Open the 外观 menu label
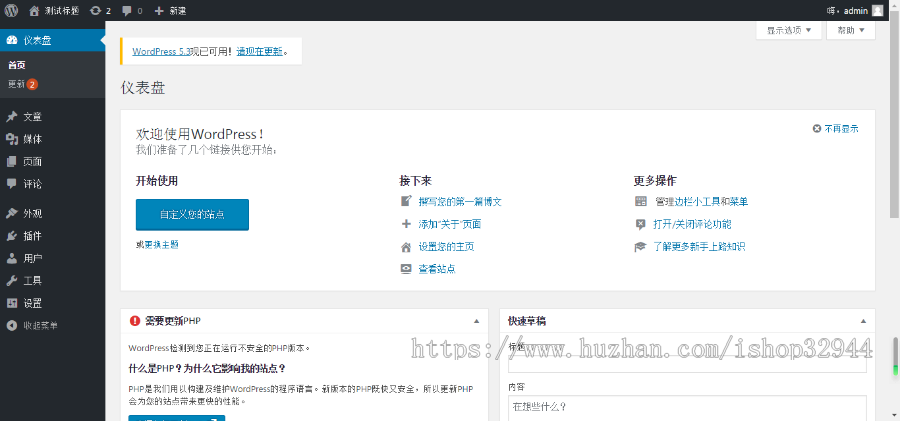Screen dimensions: 900x421 pyautogui.click(x=33, y=214)
